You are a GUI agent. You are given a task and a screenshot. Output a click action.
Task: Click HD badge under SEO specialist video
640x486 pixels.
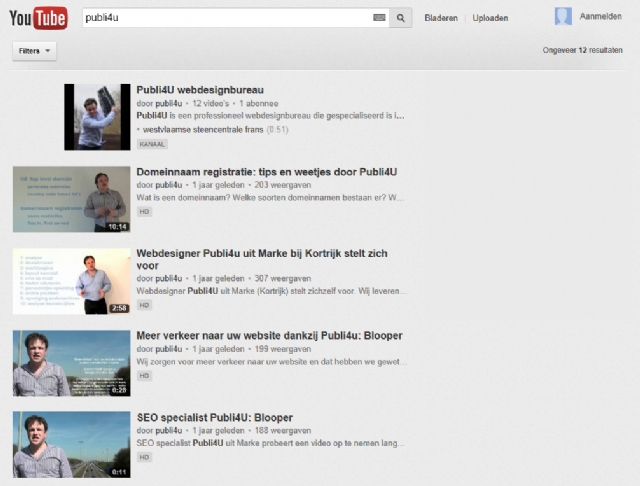(x=144, y=457)
